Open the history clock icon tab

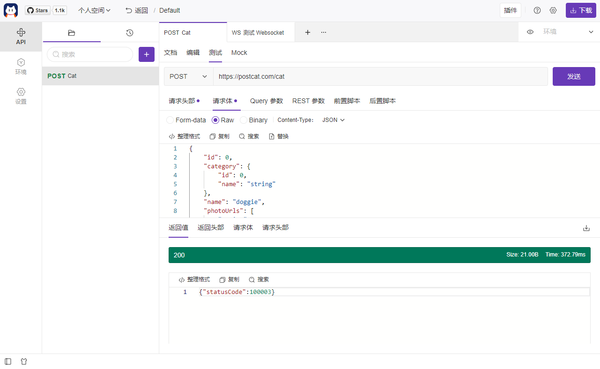[129, 33]
